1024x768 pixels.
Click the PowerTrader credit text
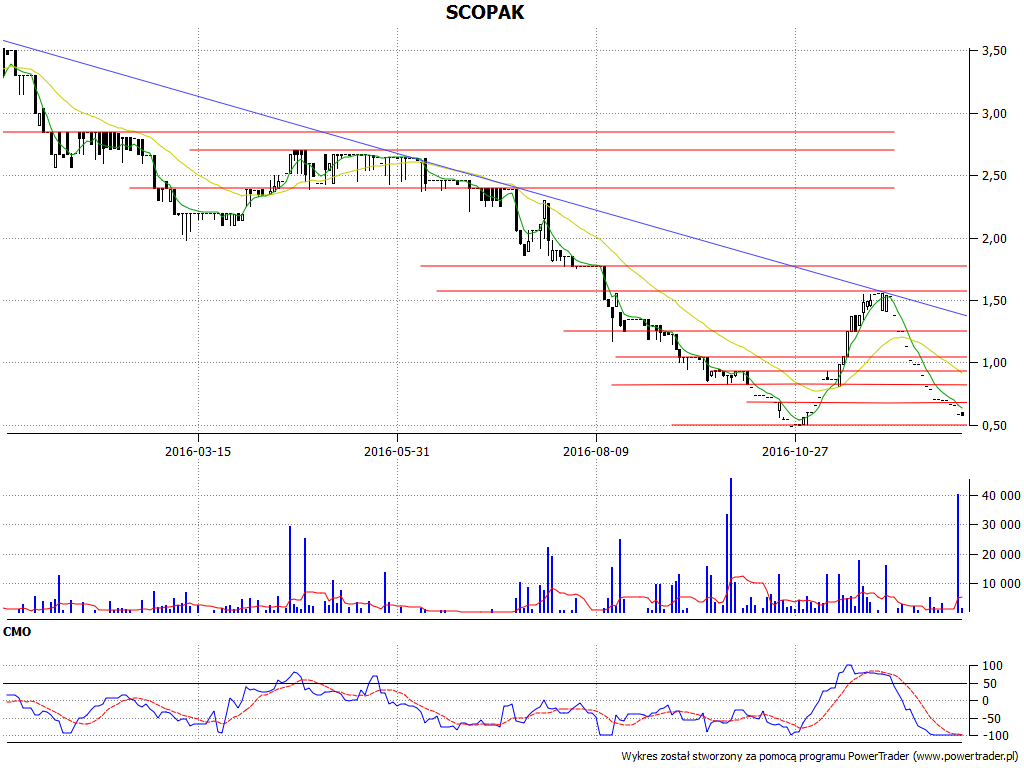tap(820, 756)
